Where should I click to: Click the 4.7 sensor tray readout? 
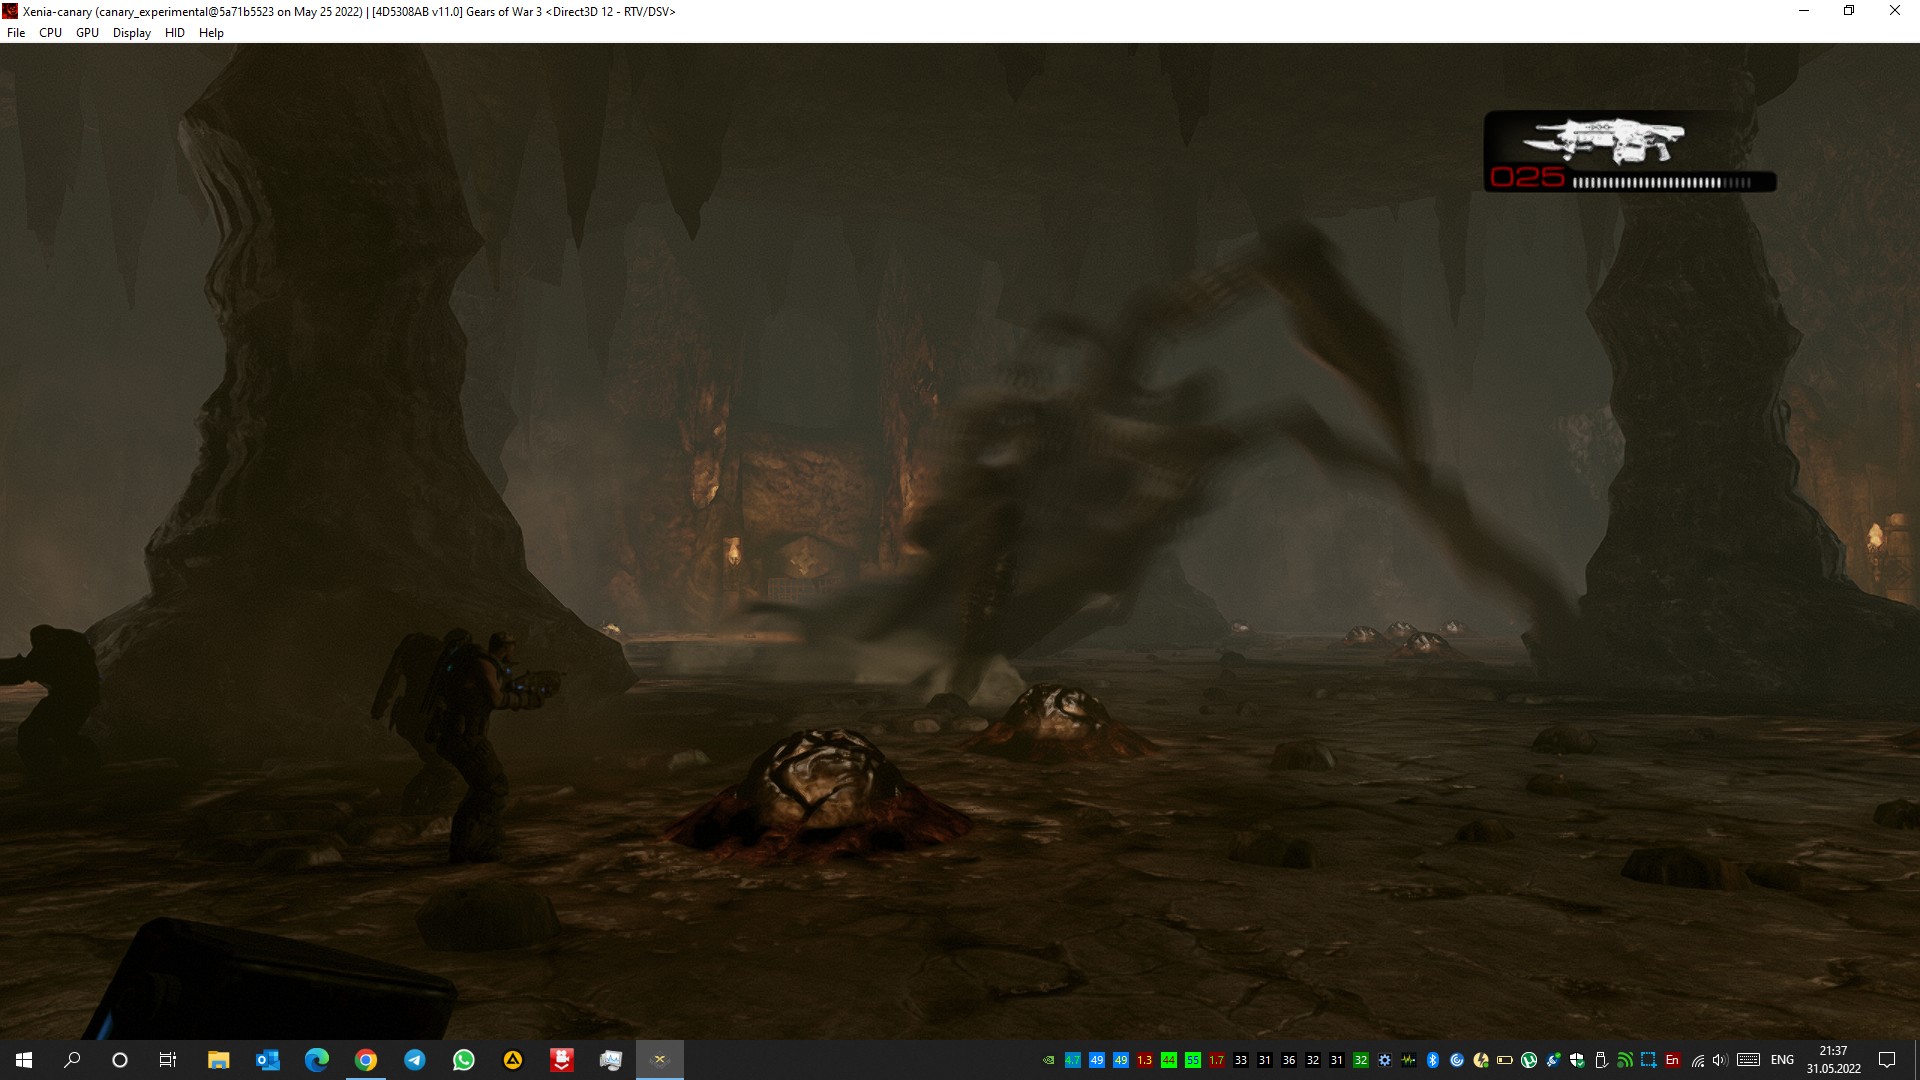[1072, 1060]
